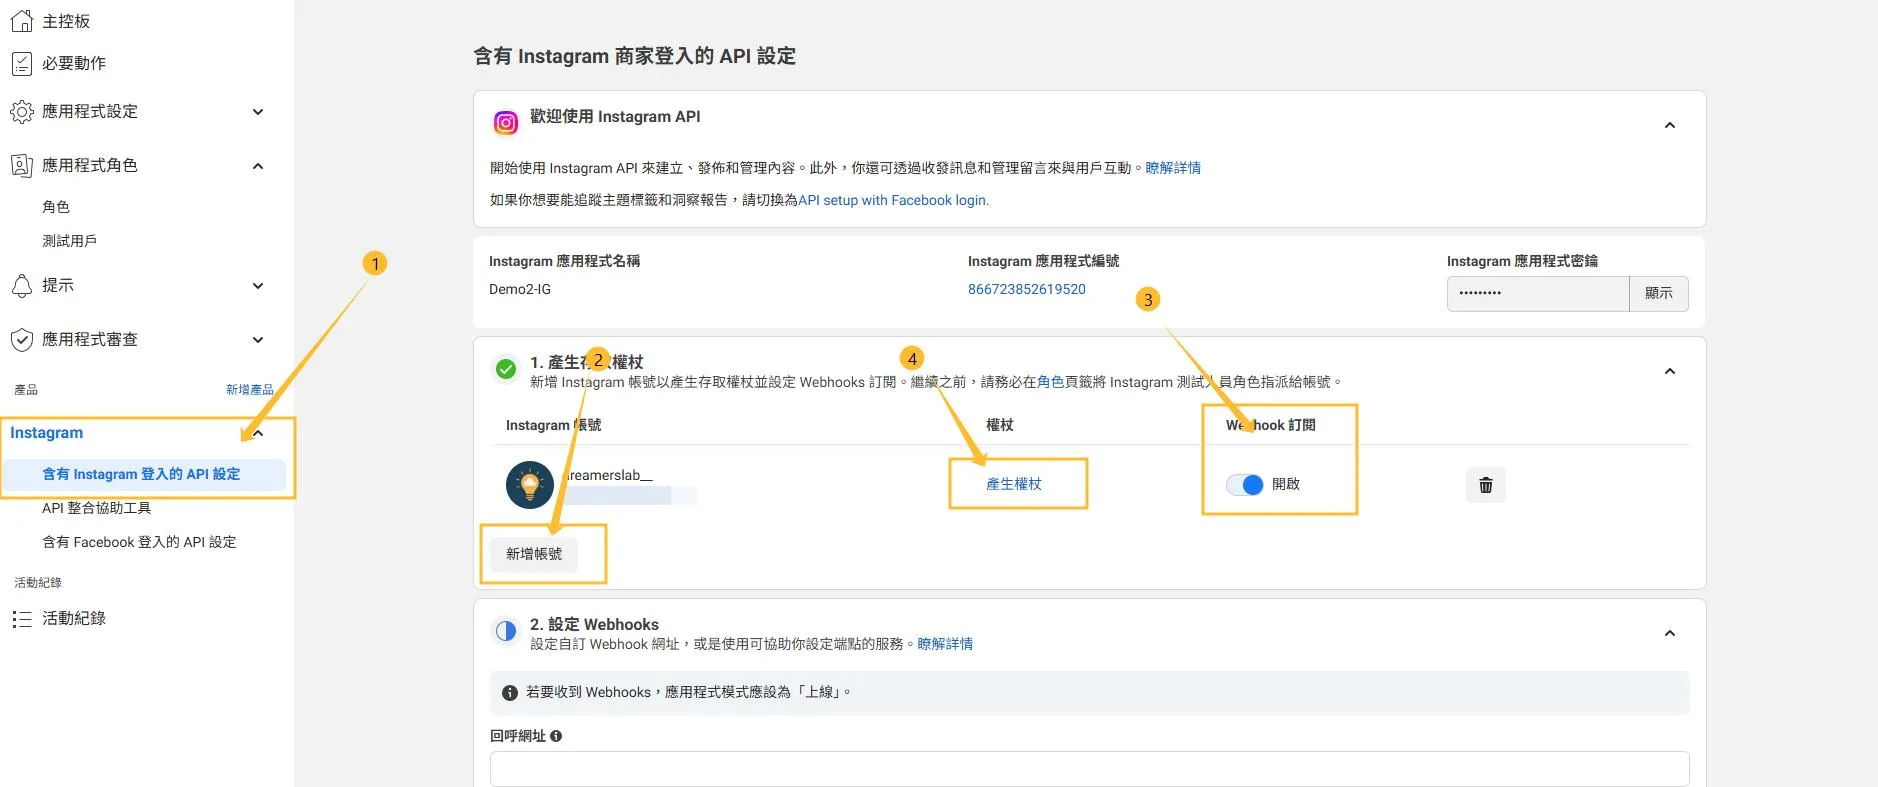Select 角色 under 應用程式角色
The image size is (1878, 787).
(56, 207)
